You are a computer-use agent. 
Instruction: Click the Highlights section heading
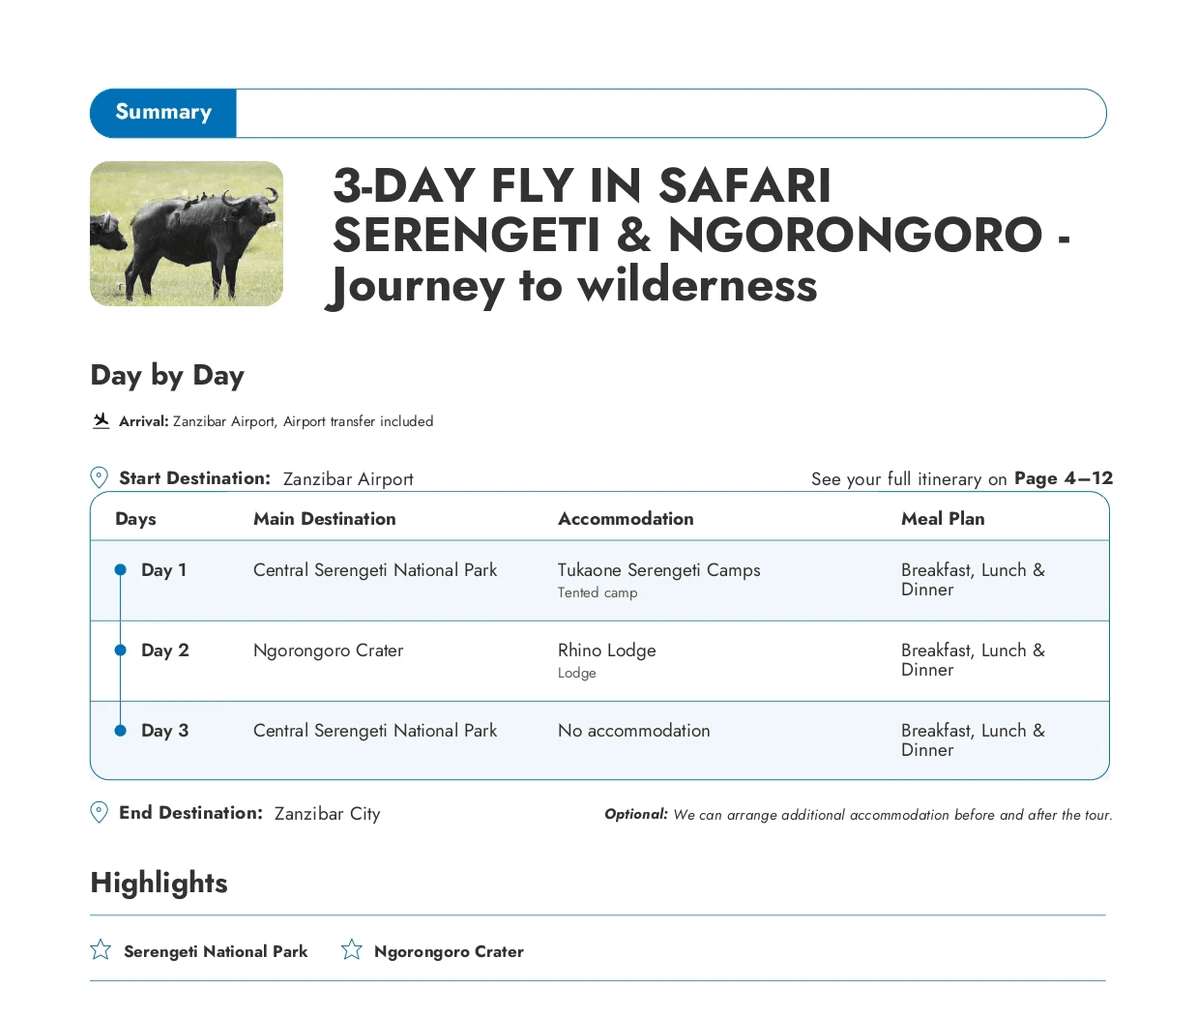click(159, 882)
